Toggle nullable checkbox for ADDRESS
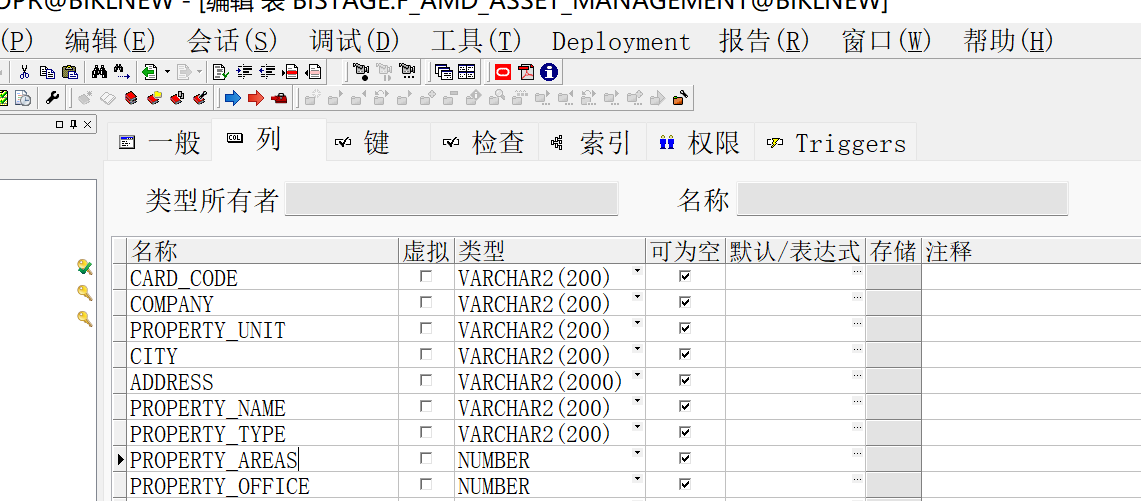Image resolution: width=1141 pixels, height=501 pixels. [x=685, y=380]
